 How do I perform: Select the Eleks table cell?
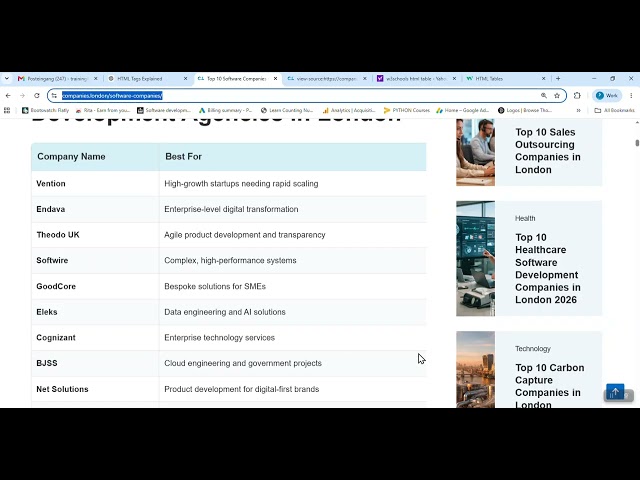point(95,312)
